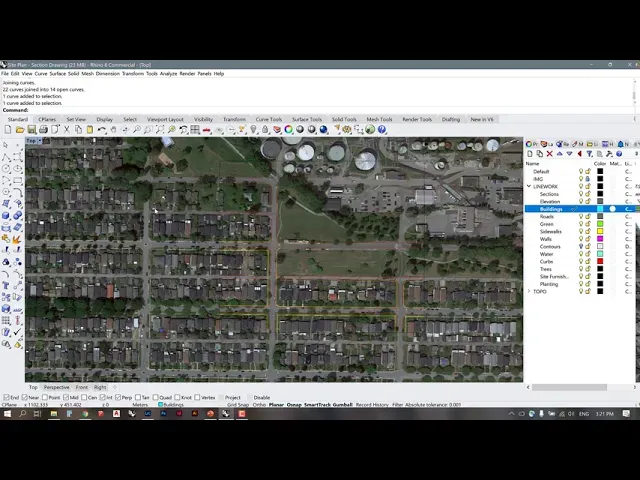Click the Green layer color swatch

600,224
